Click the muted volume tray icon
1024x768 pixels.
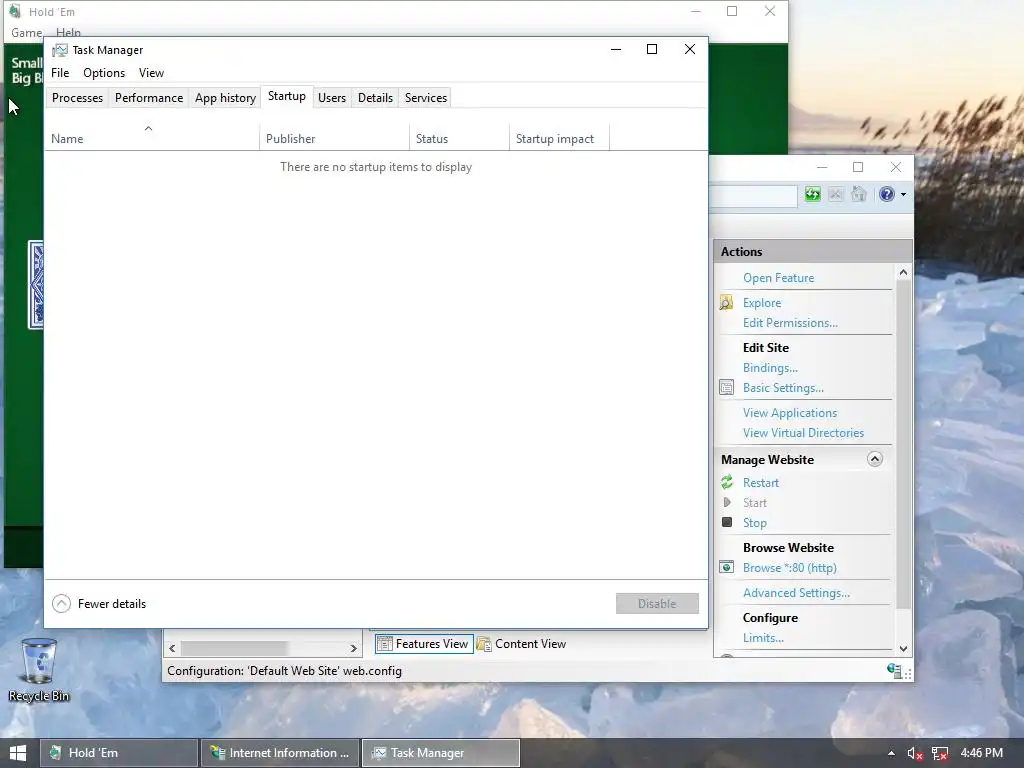pos(915,754)
